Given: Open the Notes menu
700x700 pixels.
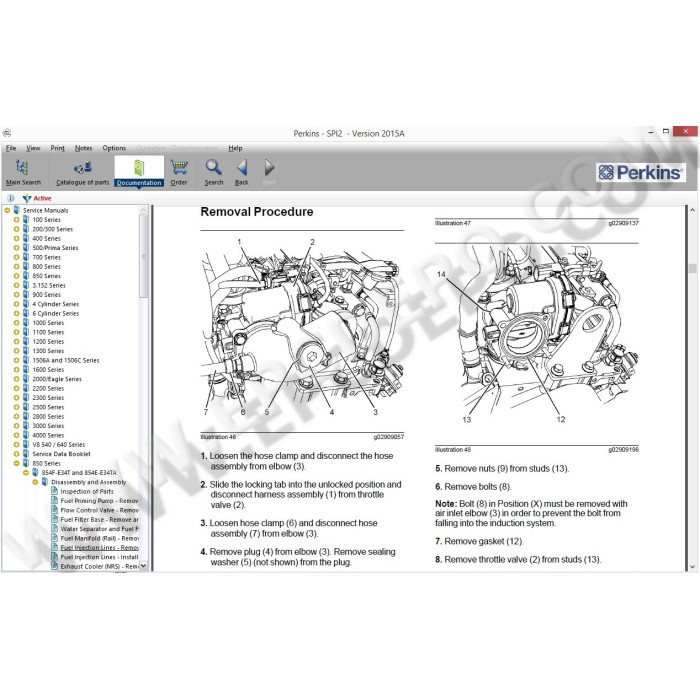Looking at the screenshot, I should (83, 148).
